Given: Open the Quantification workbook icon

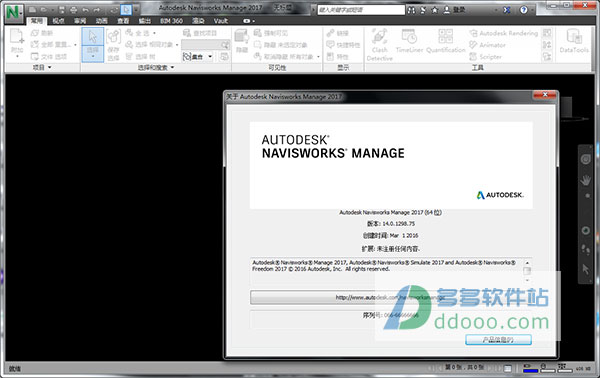Looking at the screenshot, I should tap(445, 41).
